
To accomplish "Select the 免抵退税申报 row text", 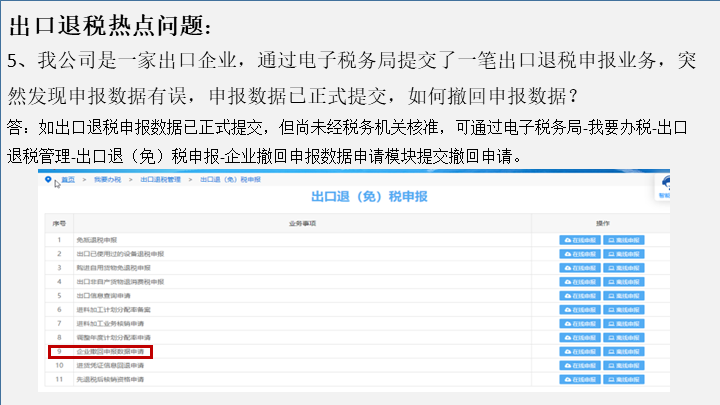I will click(x=97, y=240).
